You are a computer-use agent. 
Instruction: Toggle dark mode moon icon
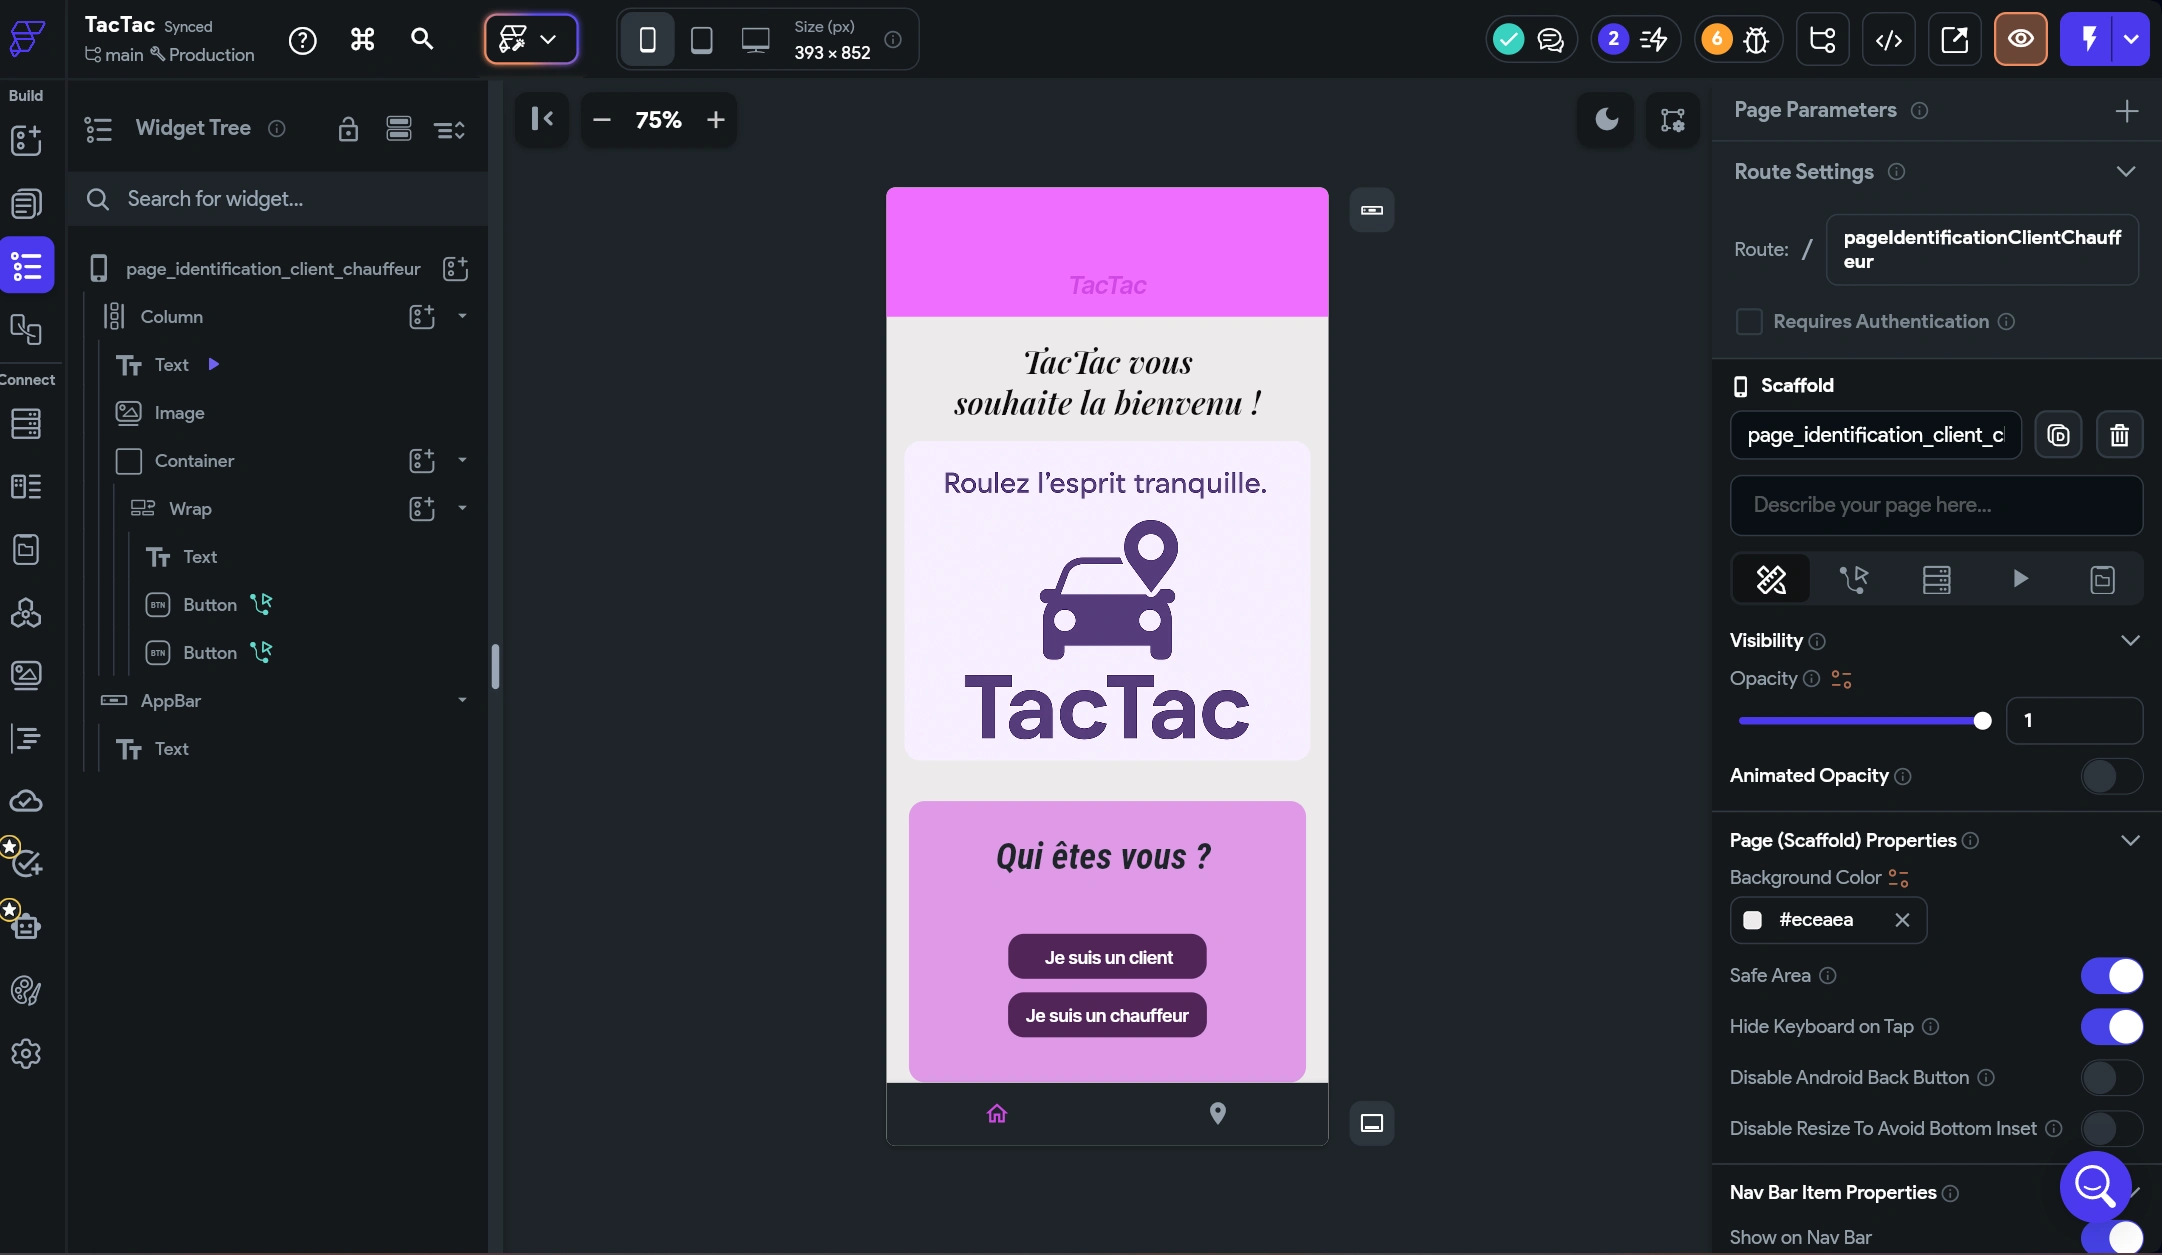(1606, 120)
